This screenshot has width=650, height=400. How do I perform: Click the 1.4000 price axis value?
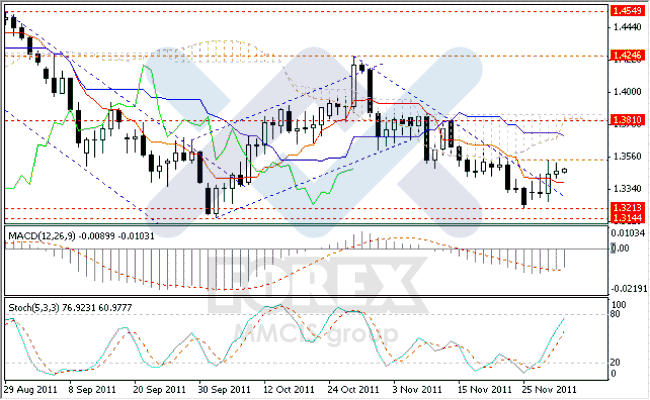click(x=627, y=92)
